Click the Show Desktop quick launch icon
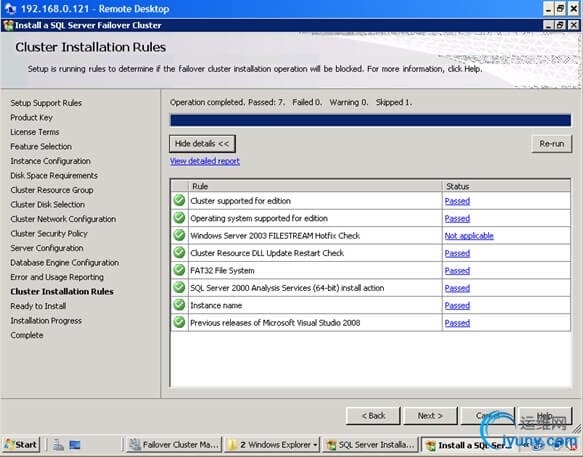The image size is (583, 457). point(75,445)
